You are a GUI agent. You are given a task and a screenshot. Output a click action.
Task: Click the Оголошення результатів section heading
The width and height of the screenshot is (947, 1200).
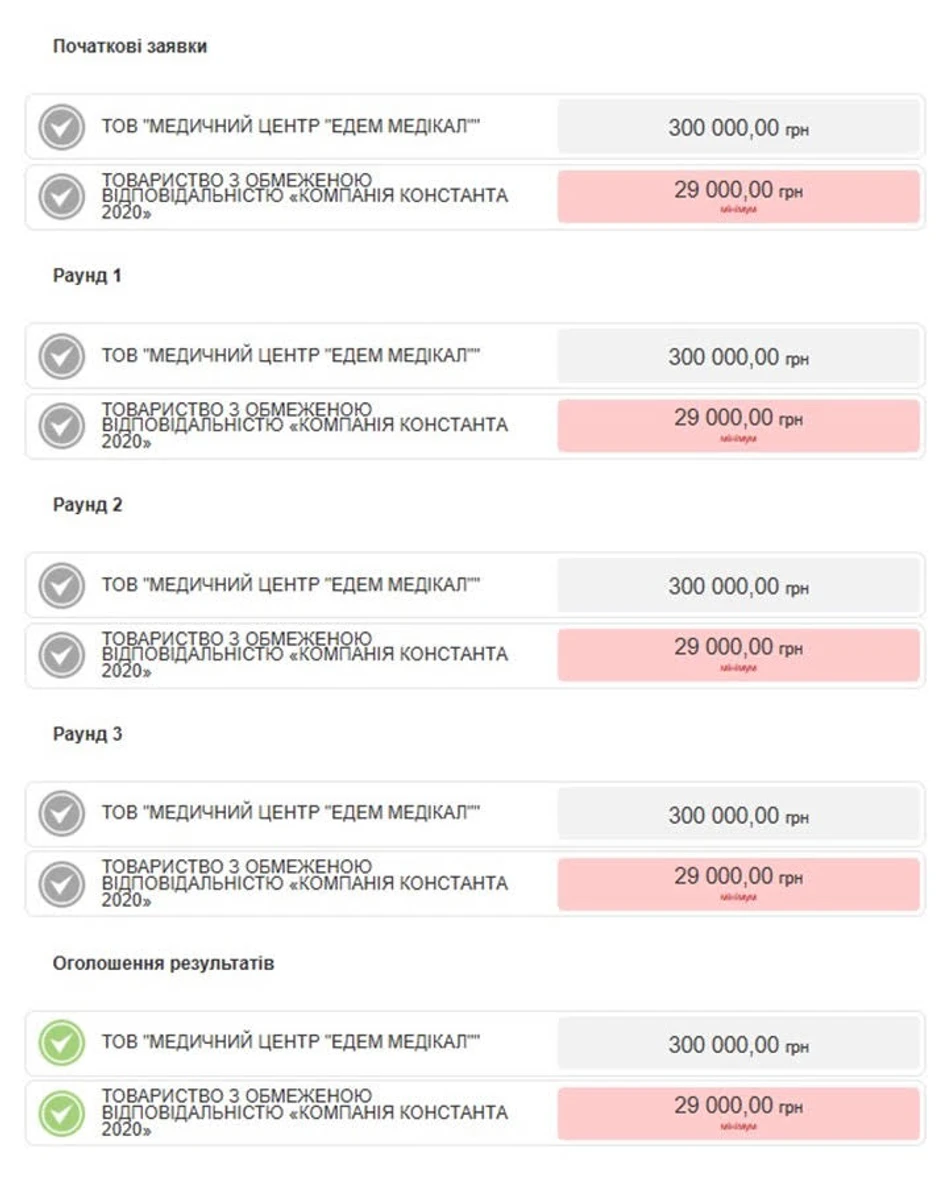coord(163,964)
